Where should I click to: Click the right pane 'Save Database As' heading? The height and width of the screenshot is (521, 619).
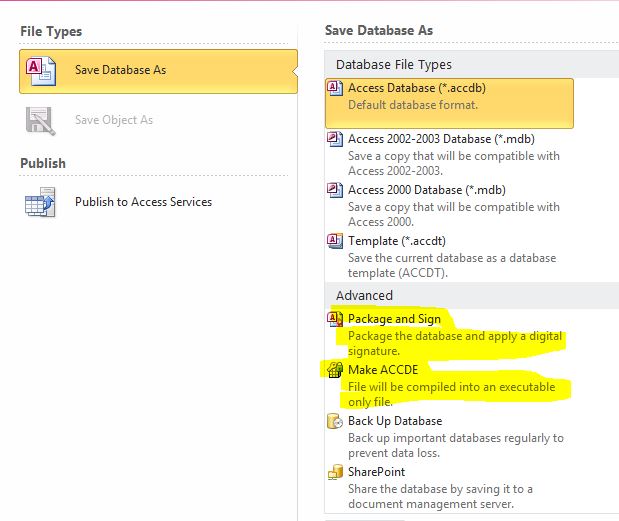coord(379,30)
